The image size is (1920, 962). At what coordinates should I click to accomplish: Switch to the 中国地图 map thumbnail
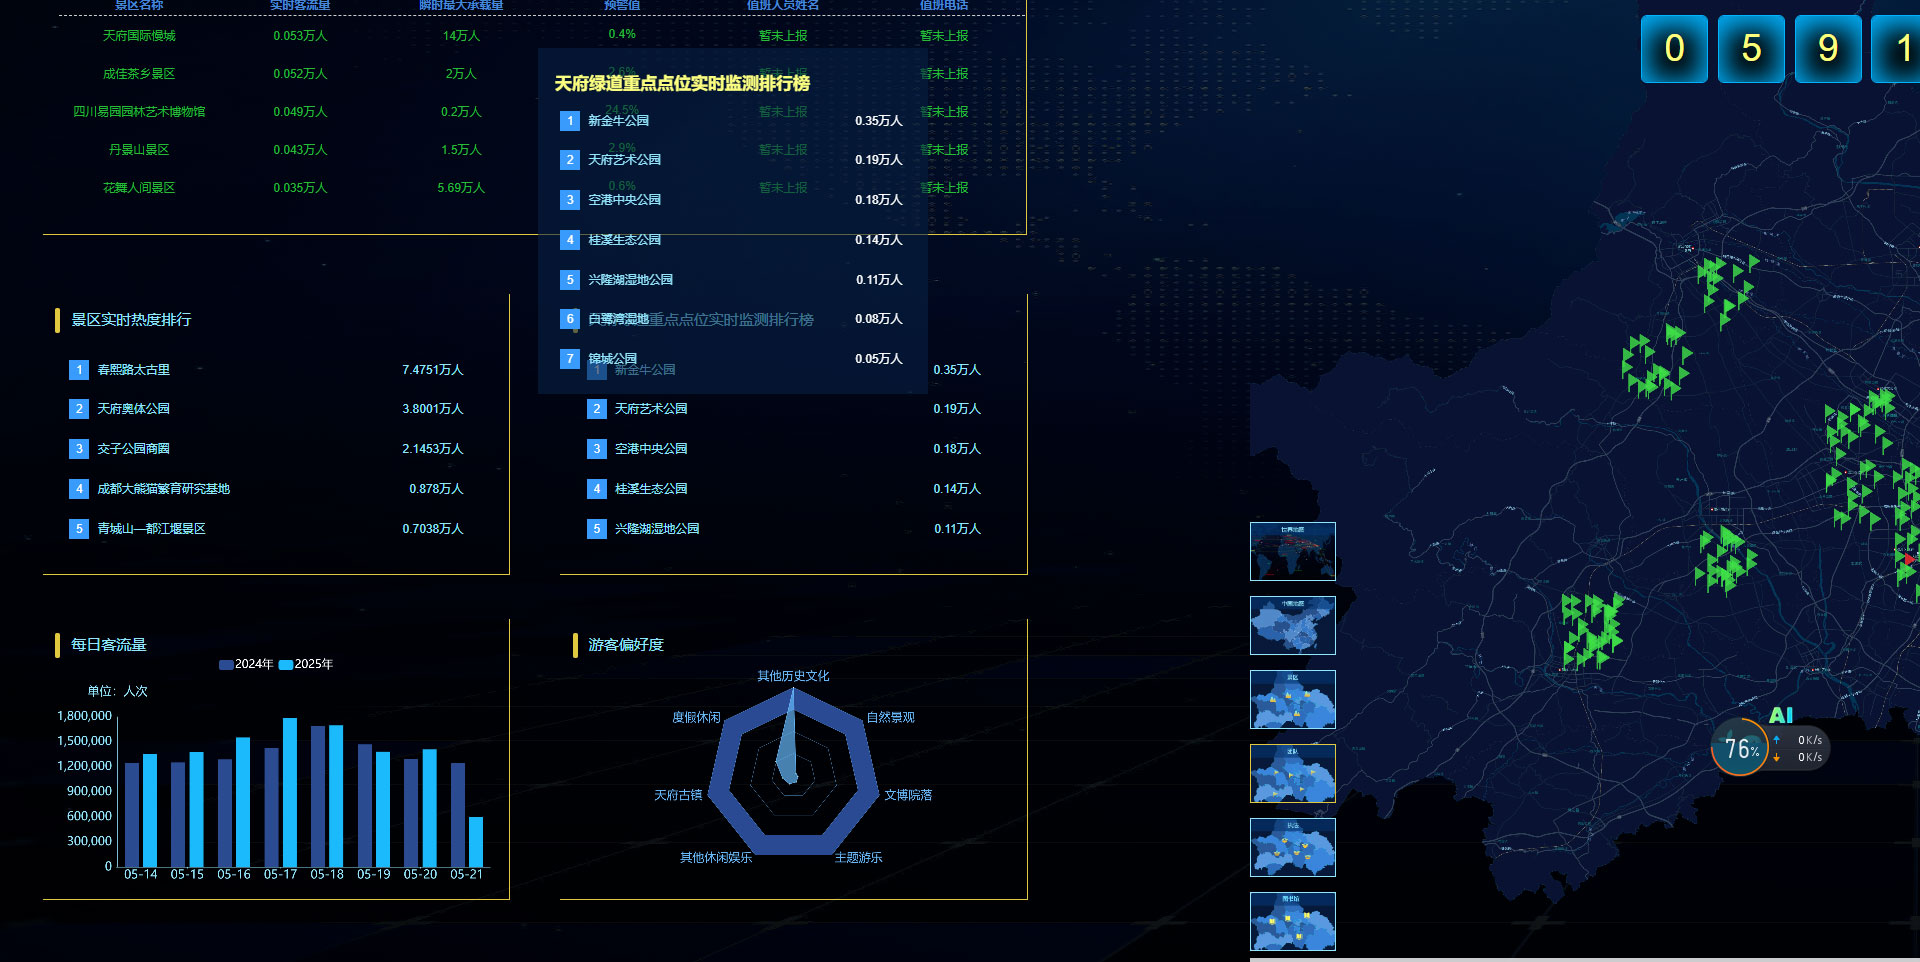click(x=1292, y=625)
